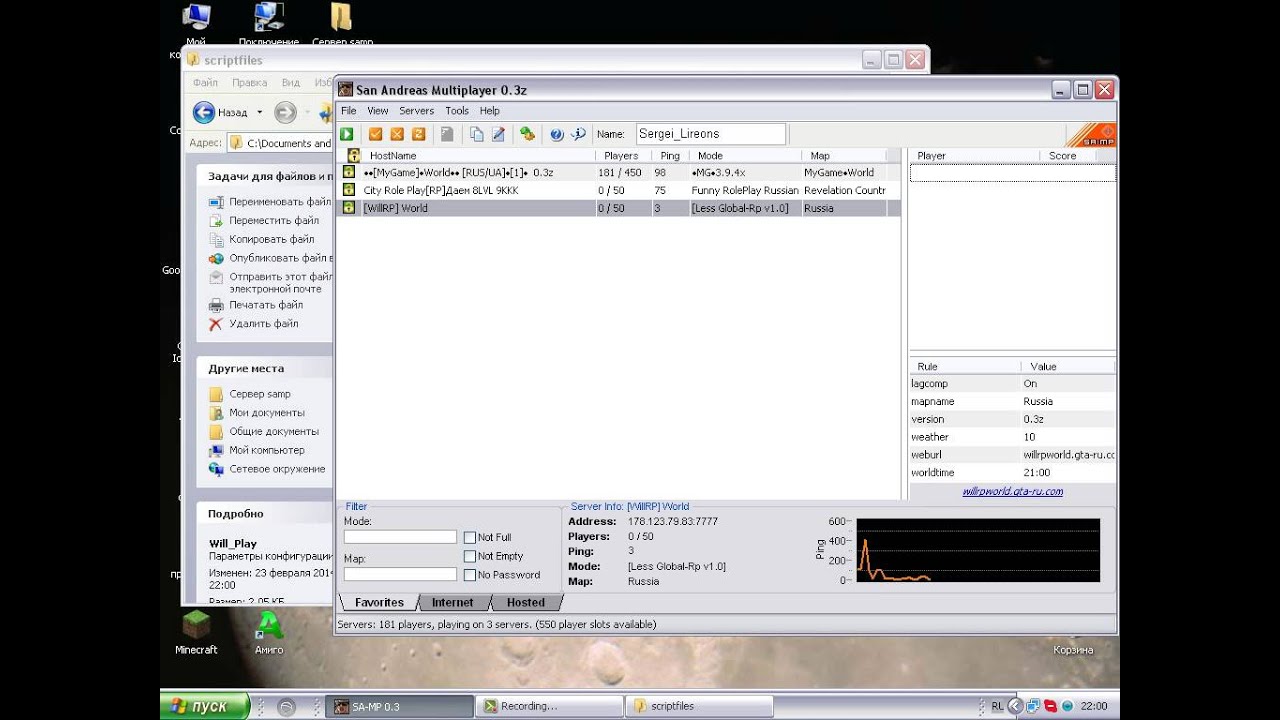Sort servers by the Ping column header
Viewport: 1280px width, 720px height.
[674, 155]
